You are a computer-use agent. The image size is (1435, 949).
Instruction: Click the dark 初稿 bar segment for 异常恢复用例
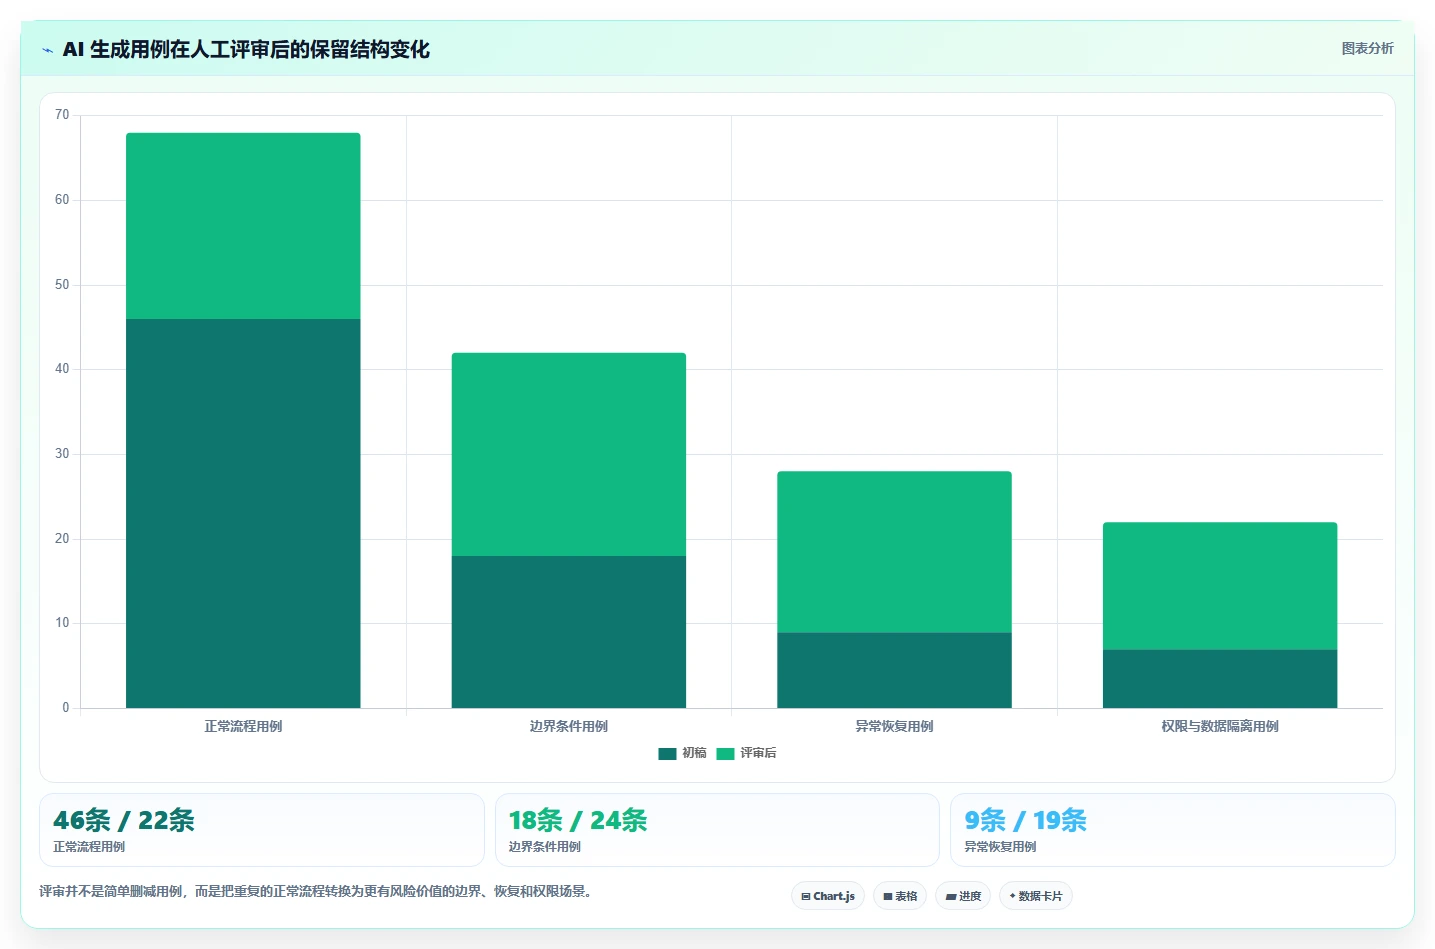click(894, 670)
